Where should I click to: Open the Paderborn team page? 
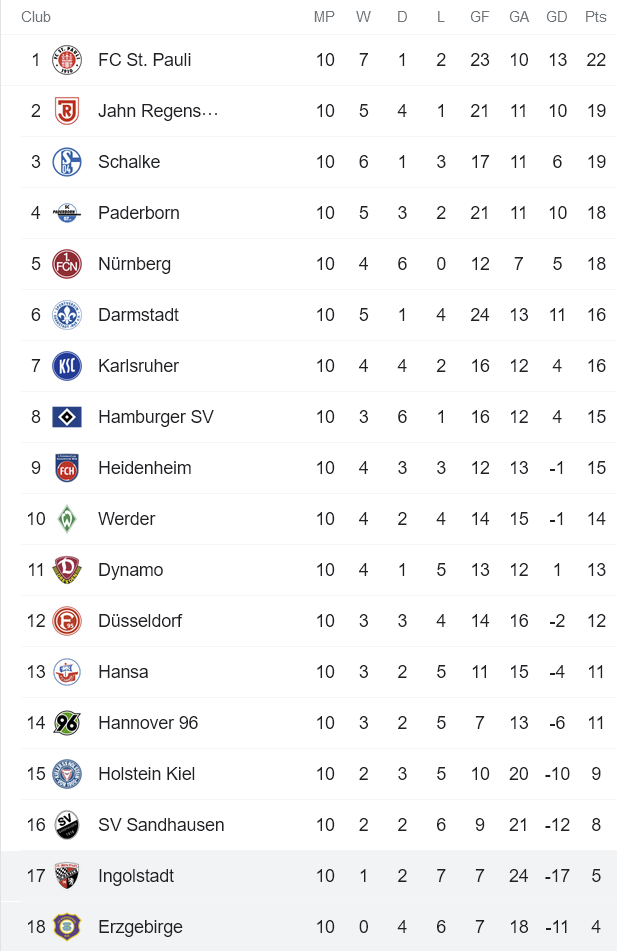[140, 213]
